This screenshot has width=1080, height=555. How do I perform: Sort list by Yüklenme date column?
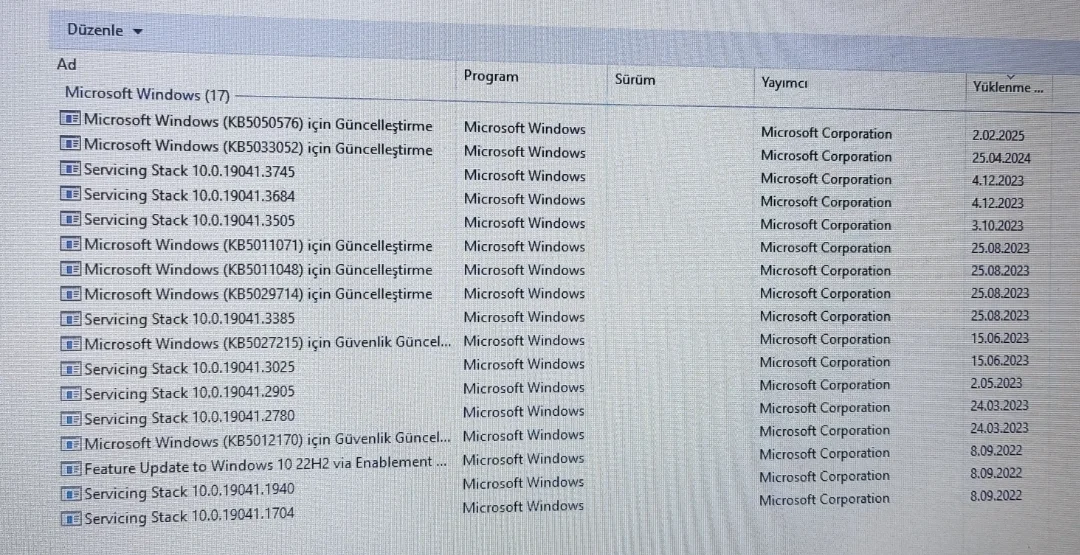pos(1007,87)
